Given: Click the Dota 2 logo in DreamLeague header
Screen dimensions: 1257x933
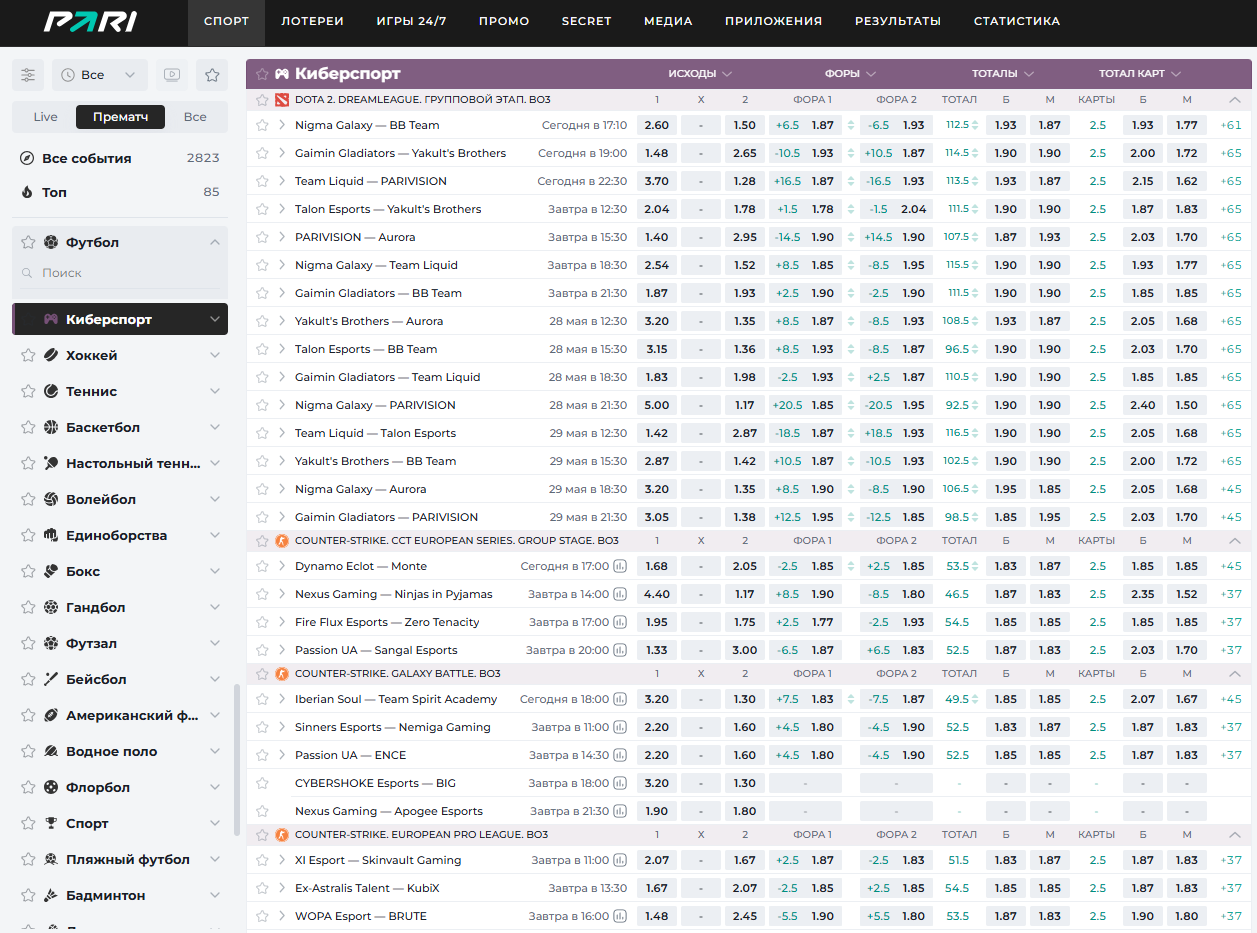Looking at the screenshot, I should tap(282, 100).
